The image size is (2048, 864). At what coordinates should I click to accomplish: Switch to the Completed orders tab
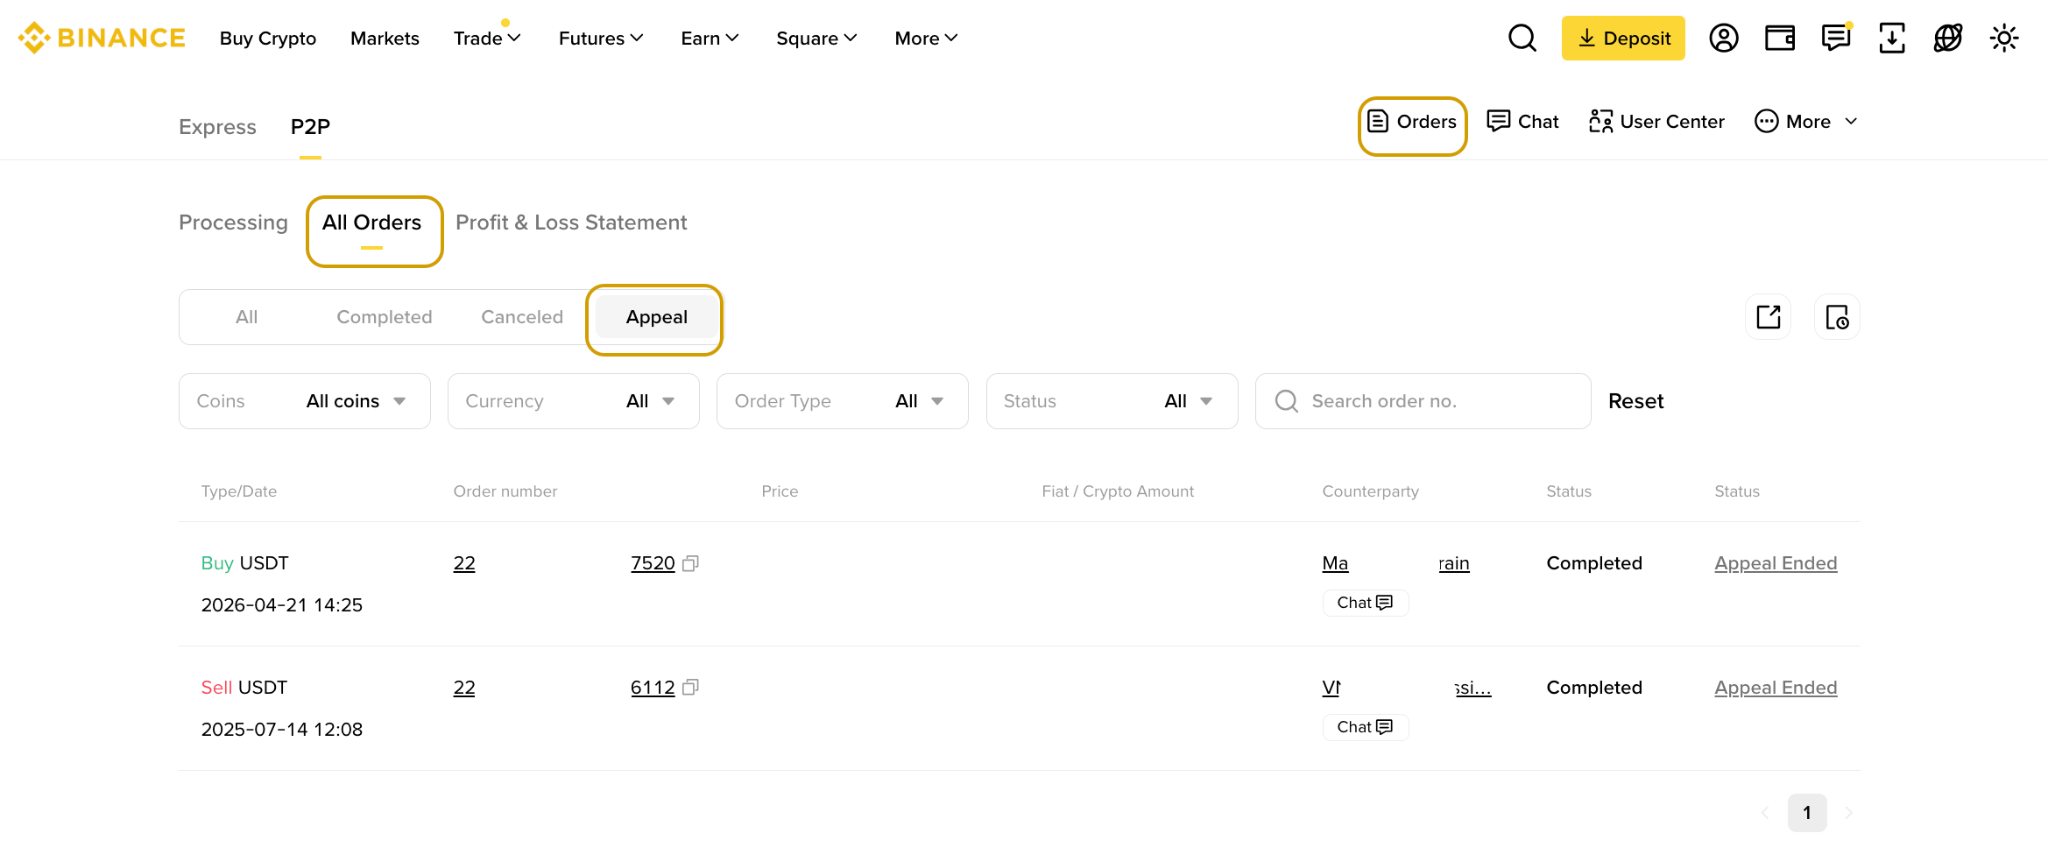pyautogui.click(x=384, y=317)
